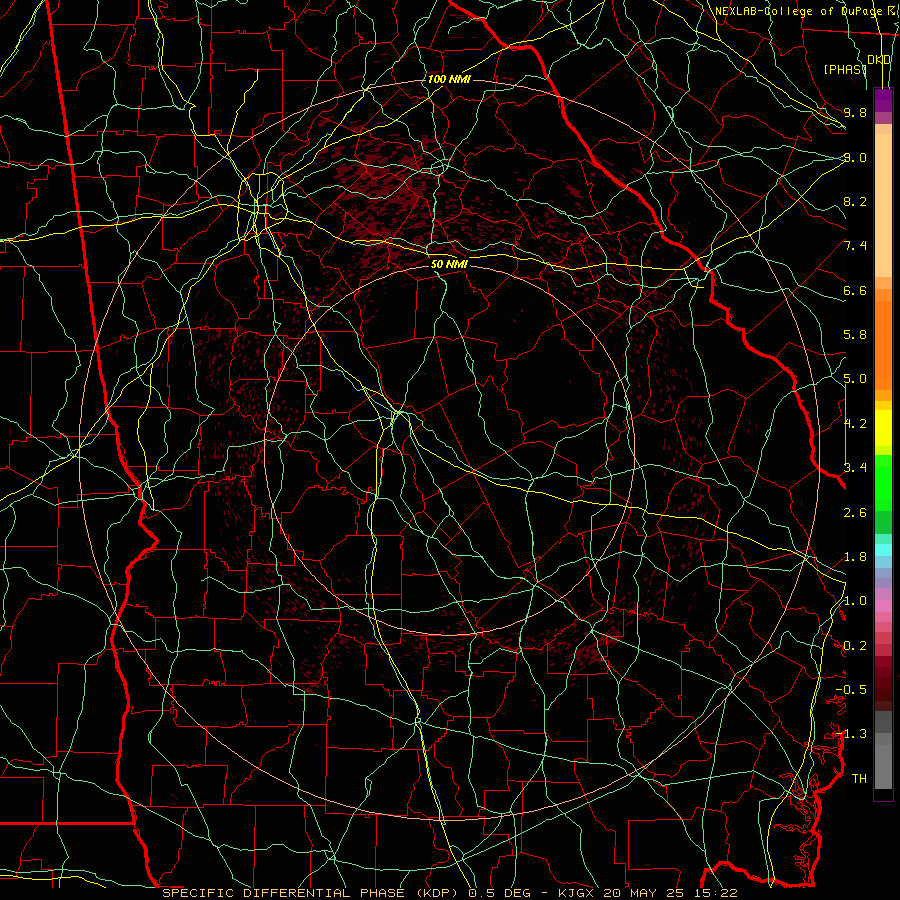Pick the cyan band near 1.8
900x900 pixels.
click(883, 550)
